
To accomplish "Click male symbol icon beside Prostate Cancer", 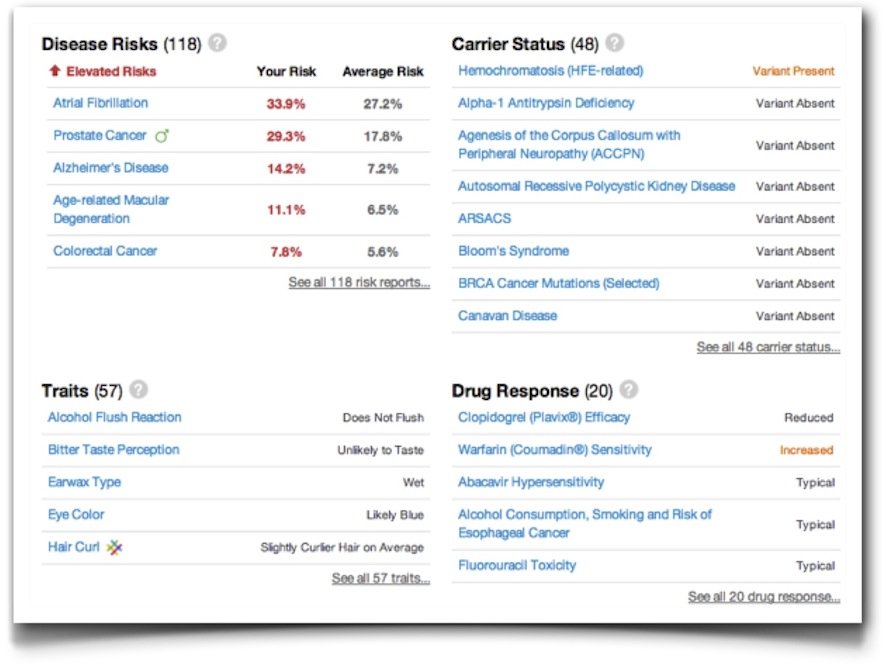I will [x=162, y=136].
